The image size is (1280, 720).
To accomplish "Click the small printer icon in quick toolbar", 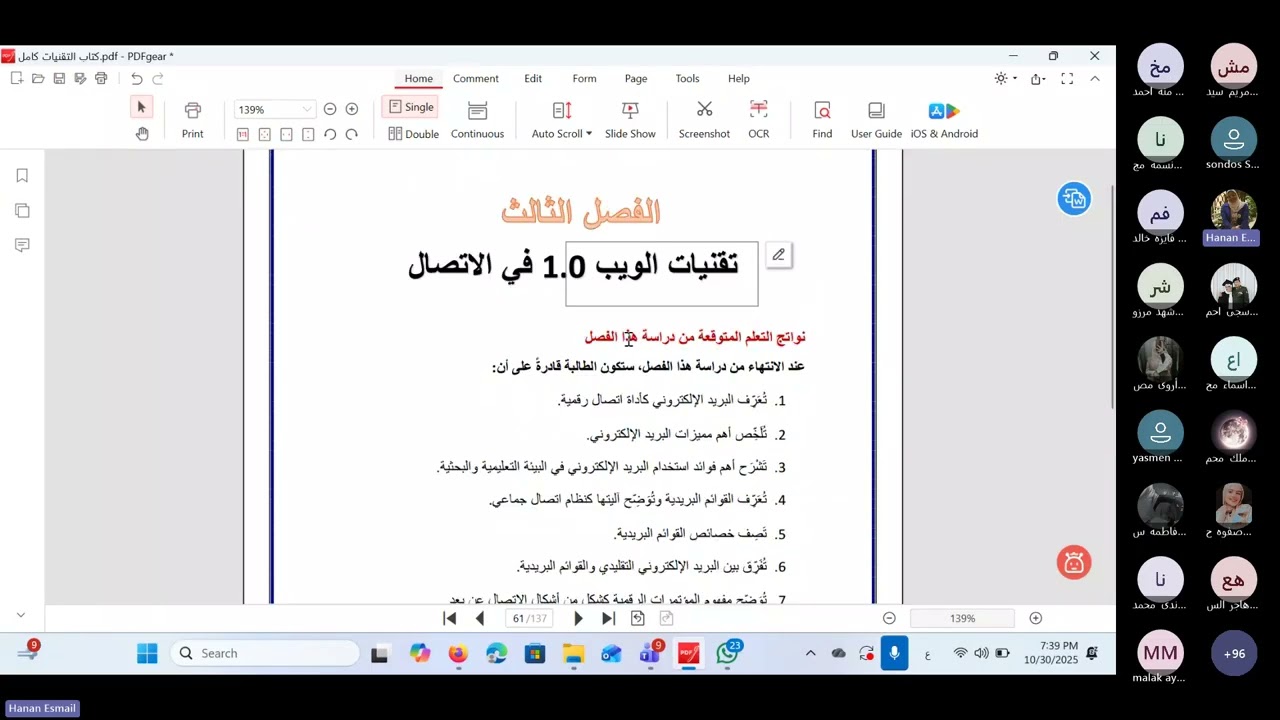I will pos(101,79).
